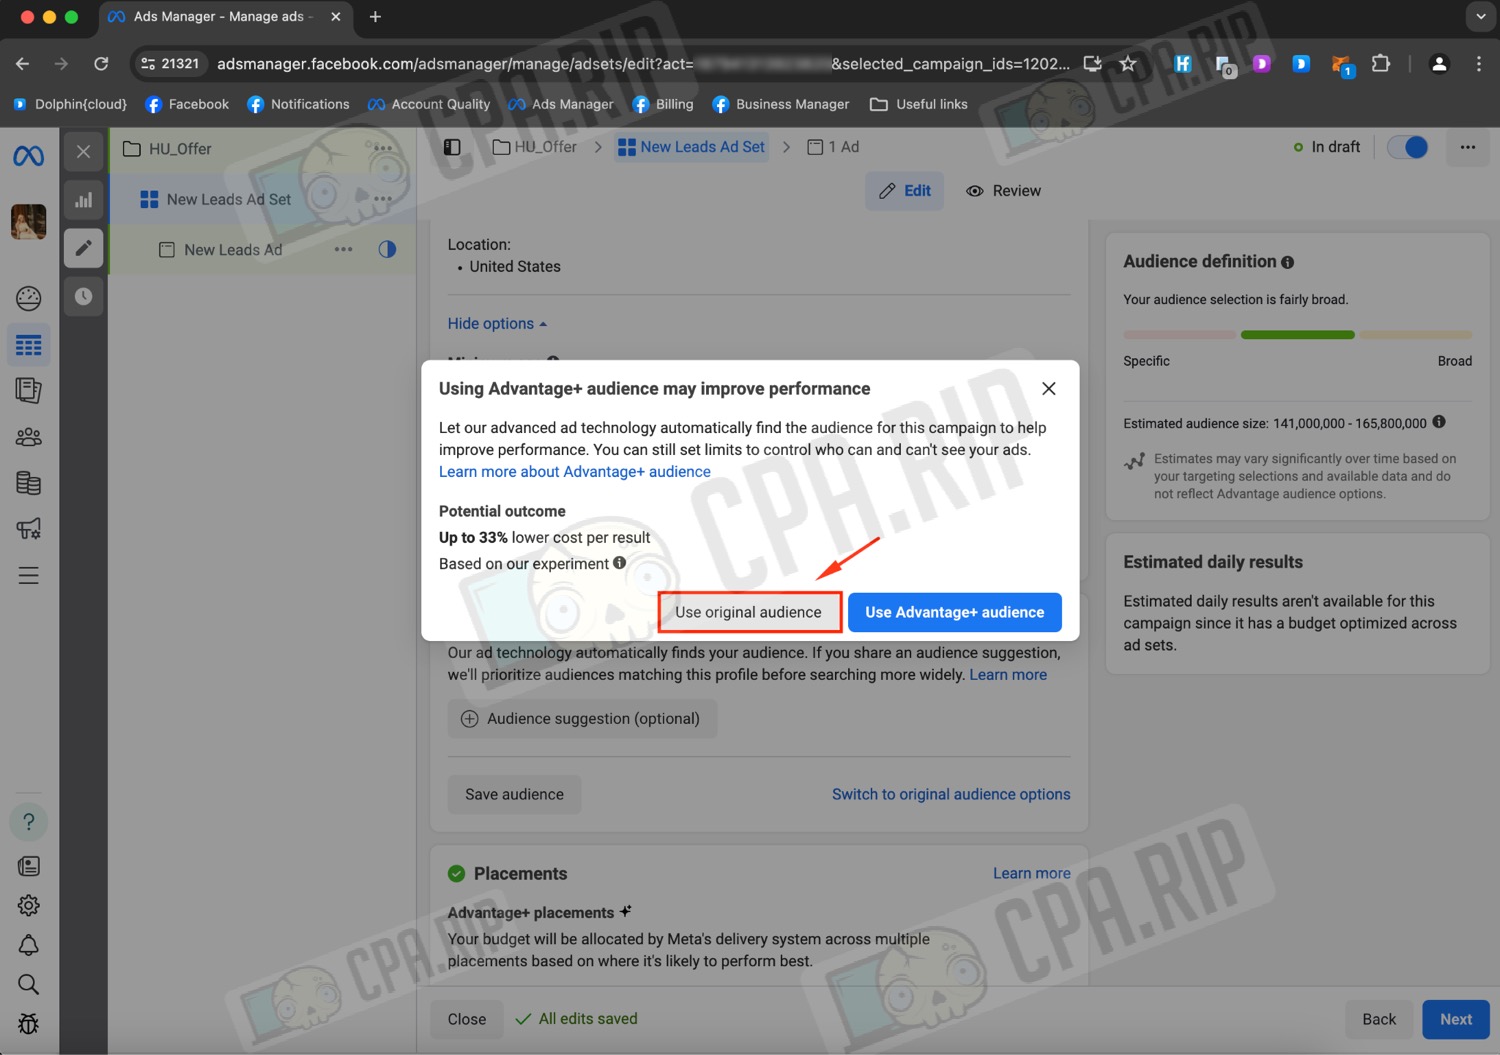Click the profile avatar thumbnail
Image resolution: width=1500 pixels, height=1055 pixels.
[28, 221]
